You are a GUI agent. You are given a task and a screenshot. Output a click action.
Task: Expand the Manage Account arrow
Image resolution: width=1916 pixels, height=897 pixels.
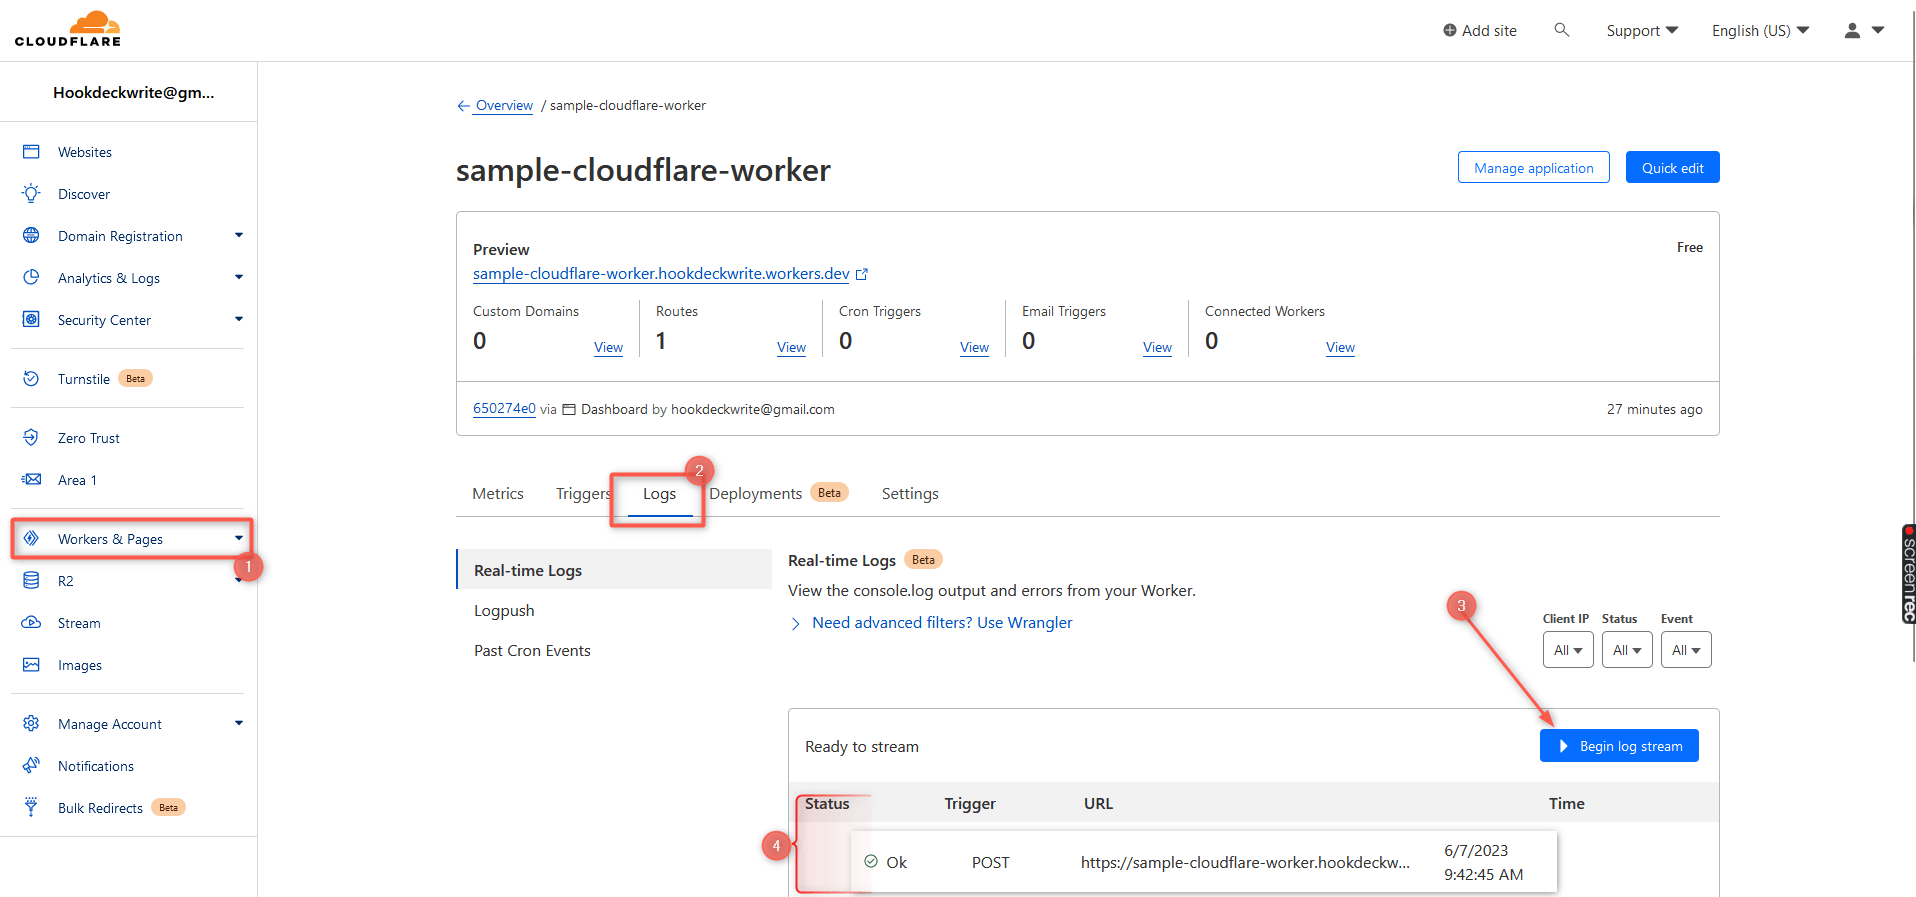tap(239, 724)
